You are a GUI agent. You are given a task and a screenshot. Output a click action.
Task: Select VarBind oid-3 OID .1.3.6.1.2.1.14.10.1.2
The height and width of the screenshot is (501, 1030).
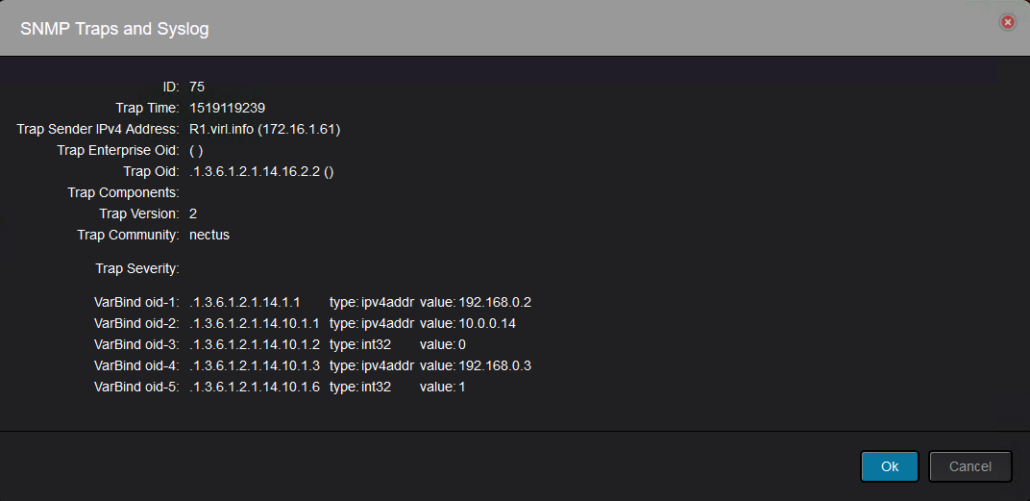coord(254,345)
